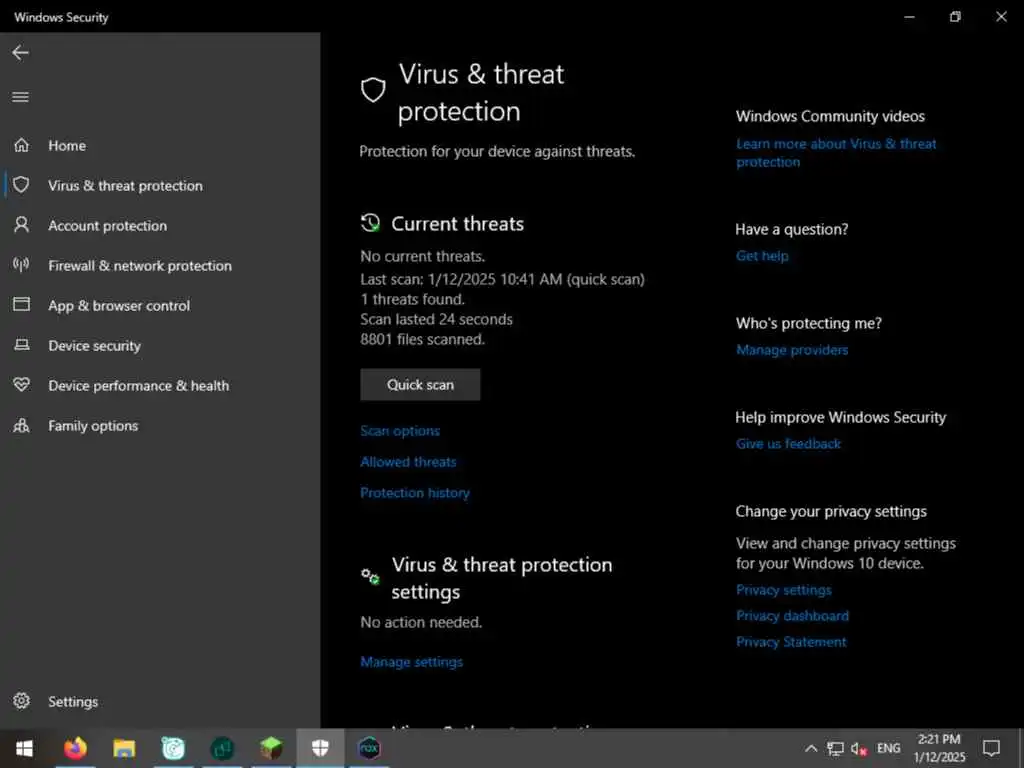Image resolution: width=1024 pixels, height=768 pixels.
Task: Open the notification center icon
Action: click(992, 748)
